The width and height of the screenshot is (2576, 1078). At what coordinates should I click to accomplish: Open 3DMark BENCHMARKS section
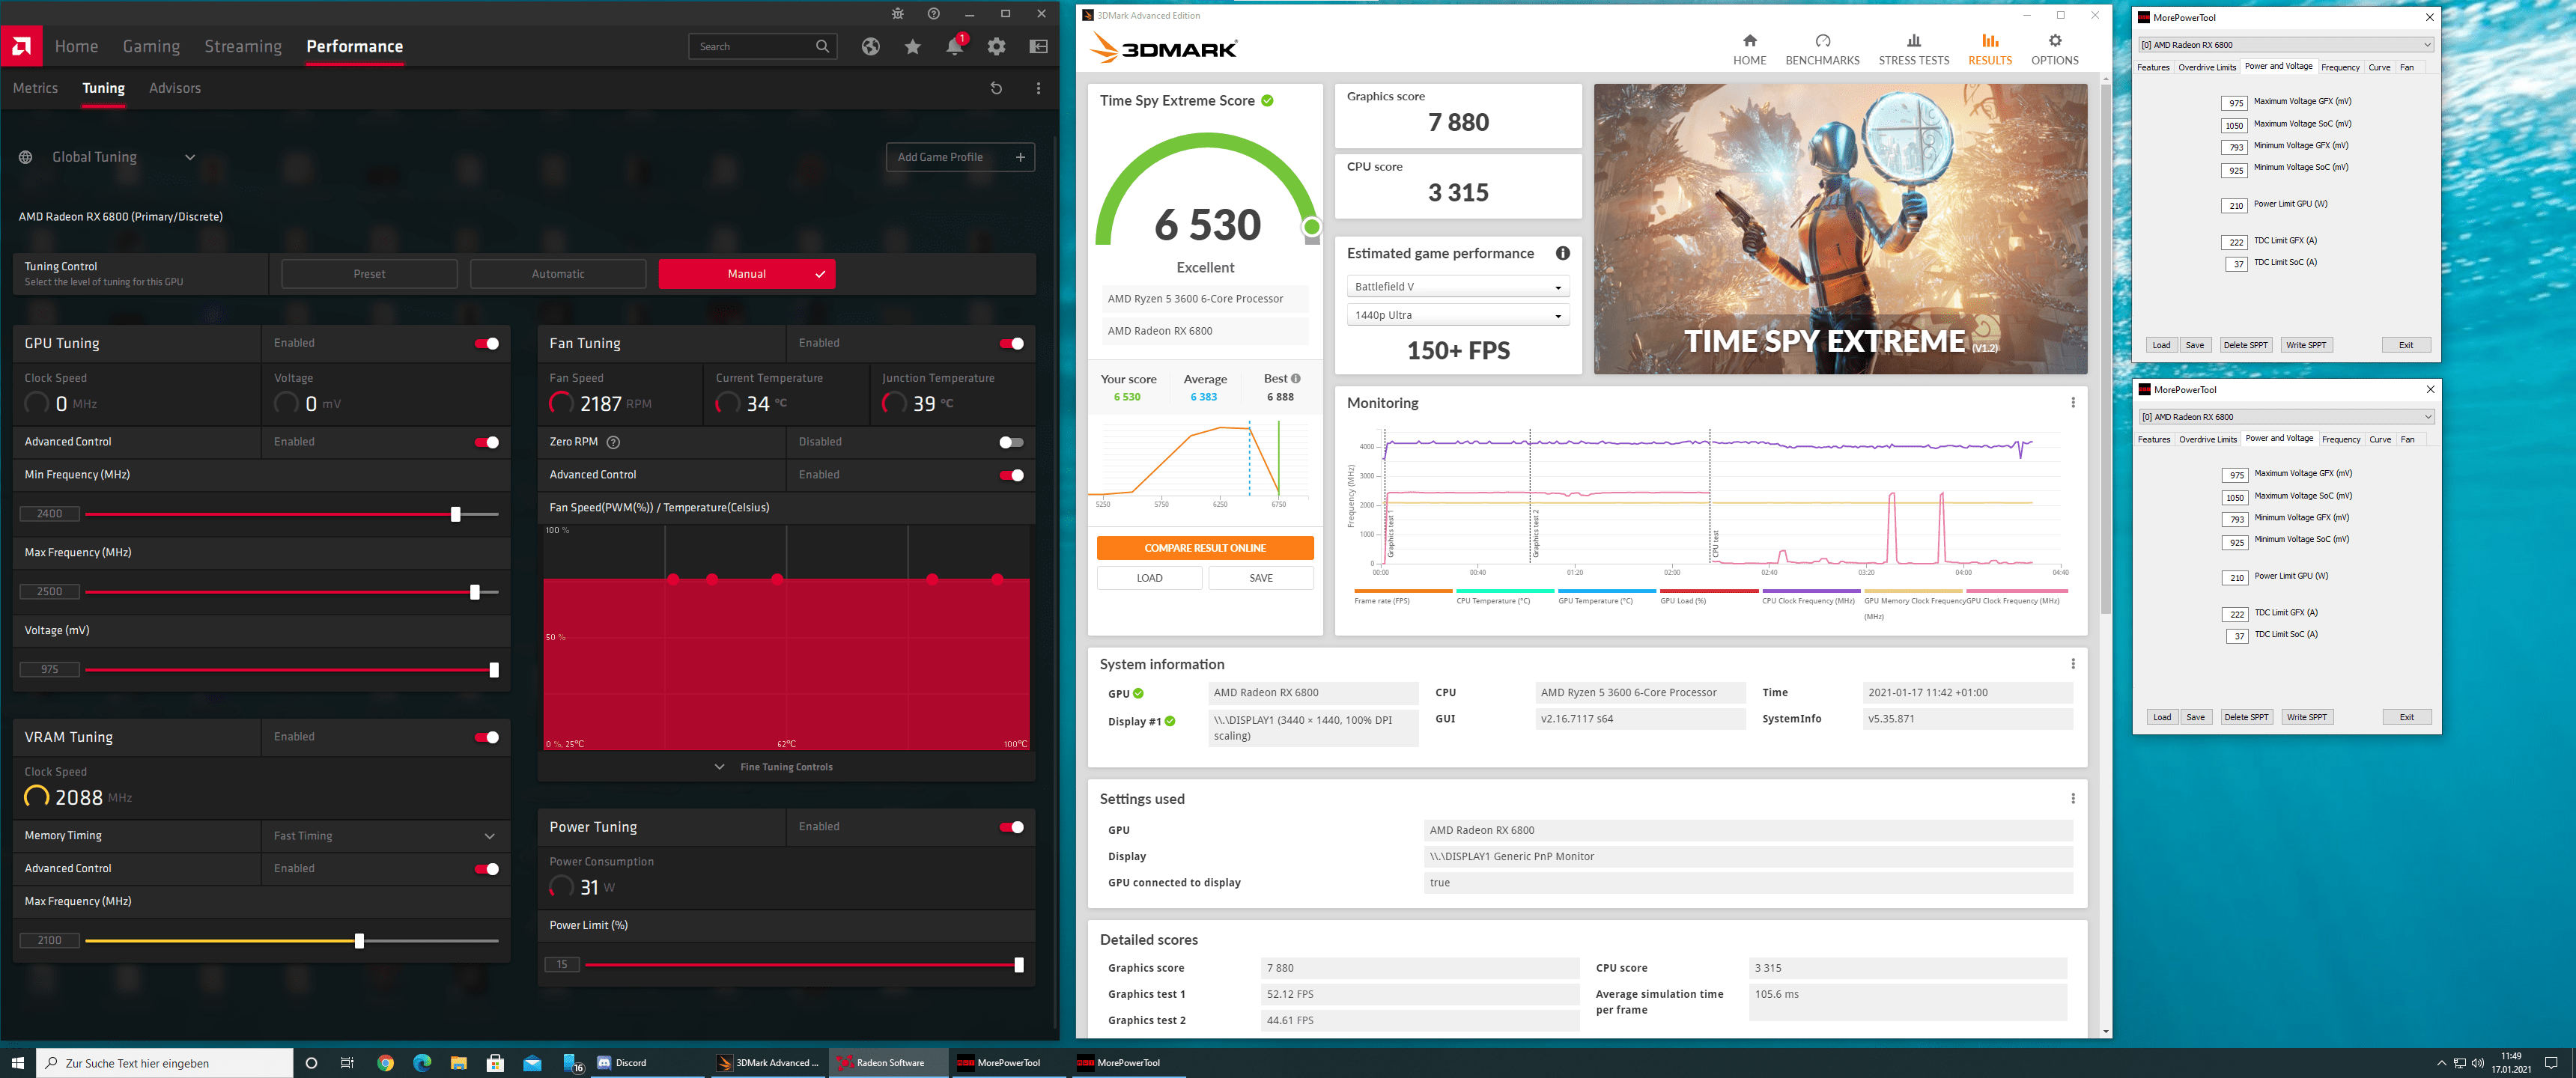(1822, 49)
